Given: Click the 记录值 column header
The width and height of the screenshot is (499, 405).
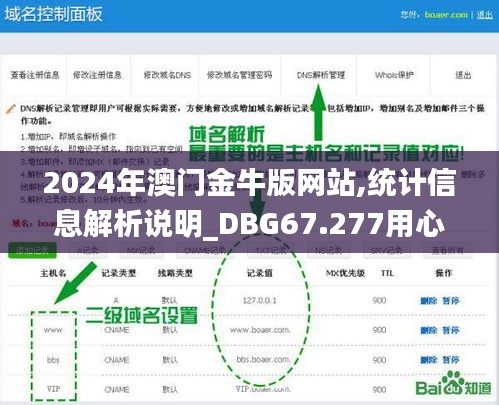Looking at the screenshot, I should point(260,273).
